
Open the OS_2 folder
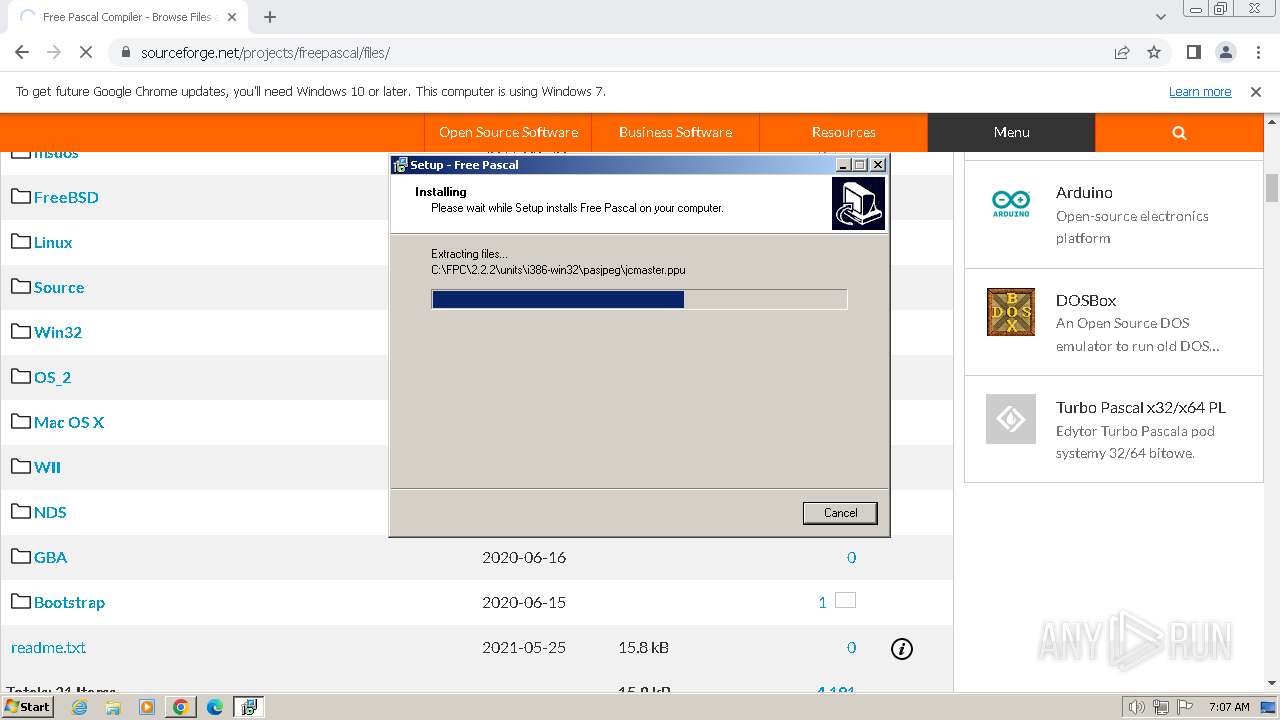coord(52,377)
